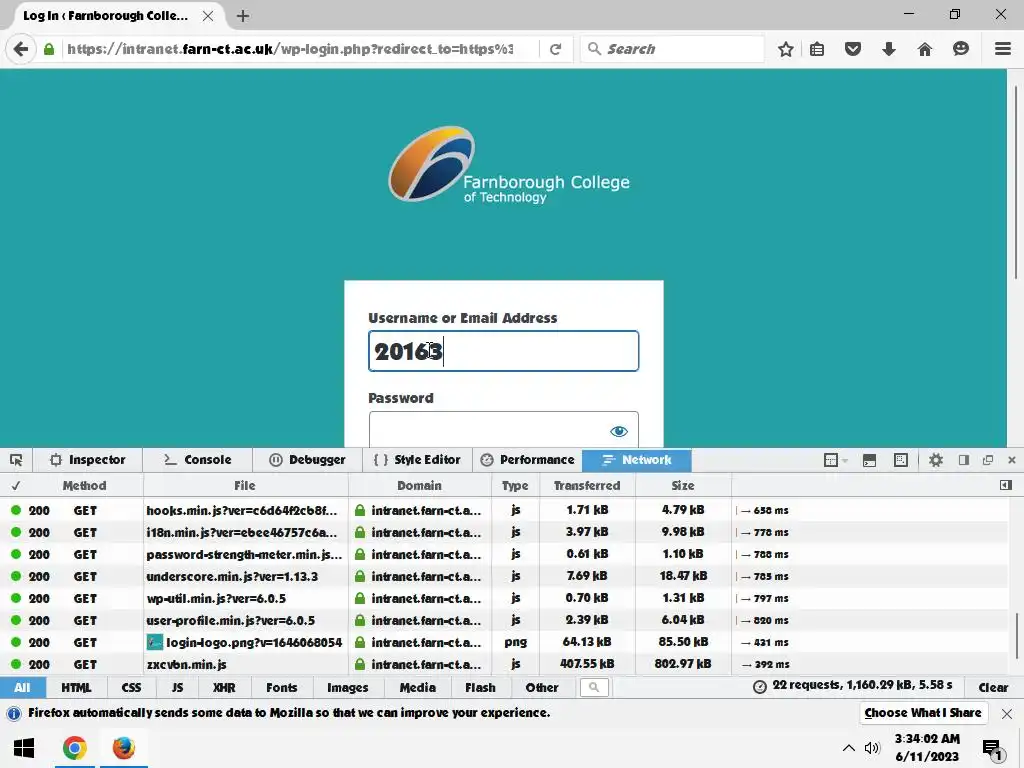This screenshot has width=1024, height=768.
Task: Sort requests by Domain column
Action: (419, 485)
